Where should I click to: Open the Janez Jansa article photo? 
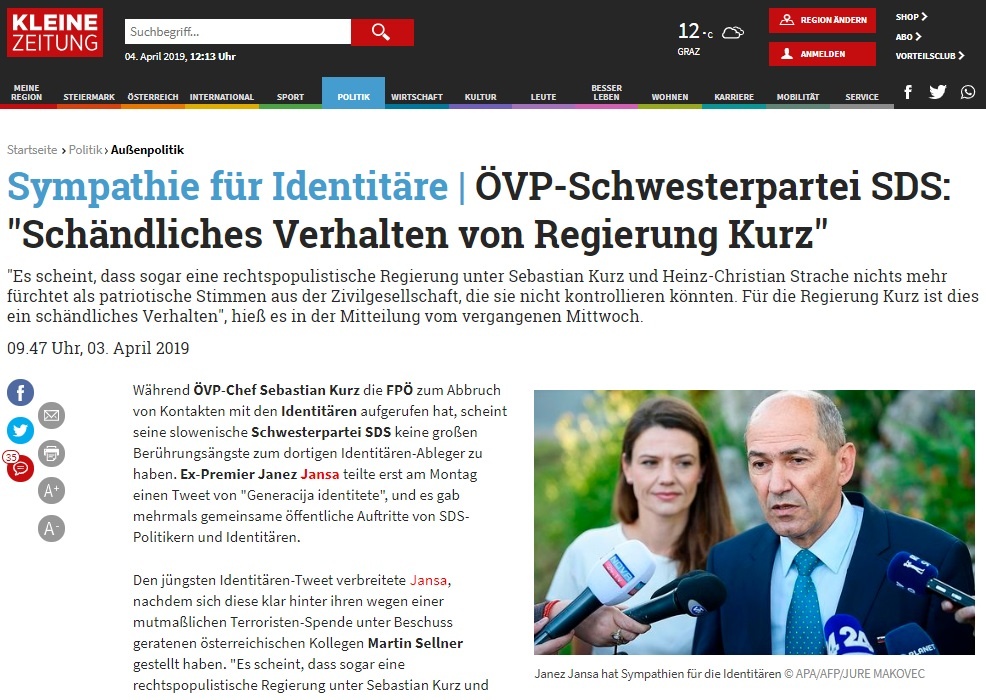[x=754, y=522]
